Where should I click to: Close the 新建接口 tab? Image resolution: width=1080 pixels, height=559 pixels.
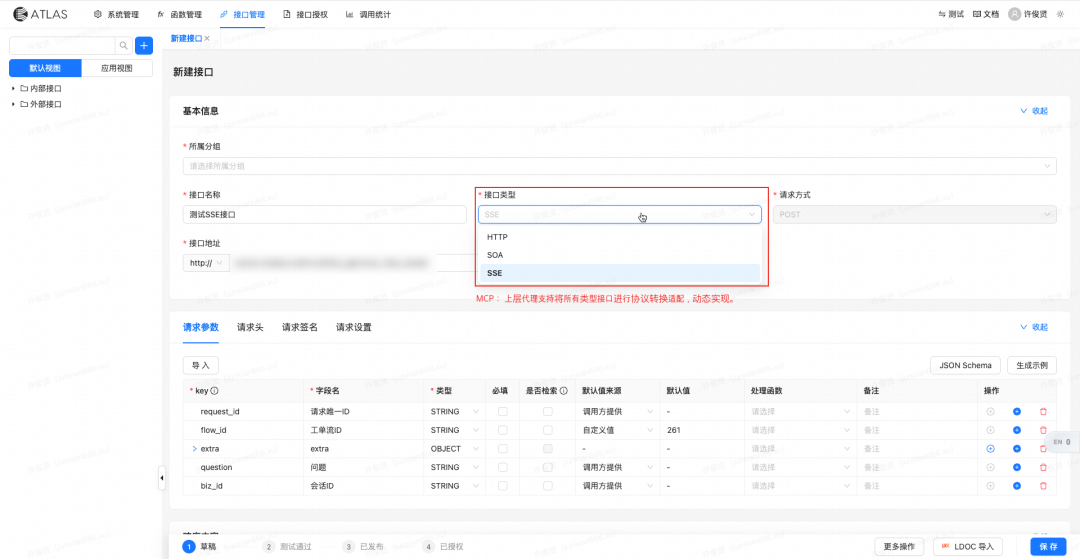(x=207, y=39)
